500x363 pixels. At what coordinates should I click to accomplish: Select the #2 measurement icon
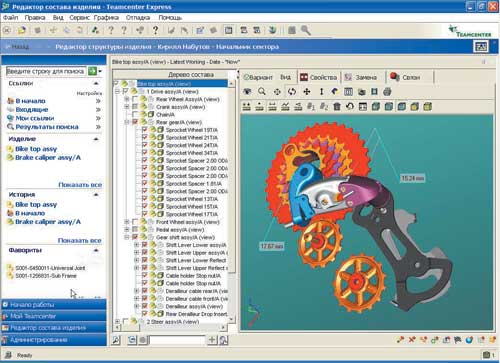coord(324,106)
